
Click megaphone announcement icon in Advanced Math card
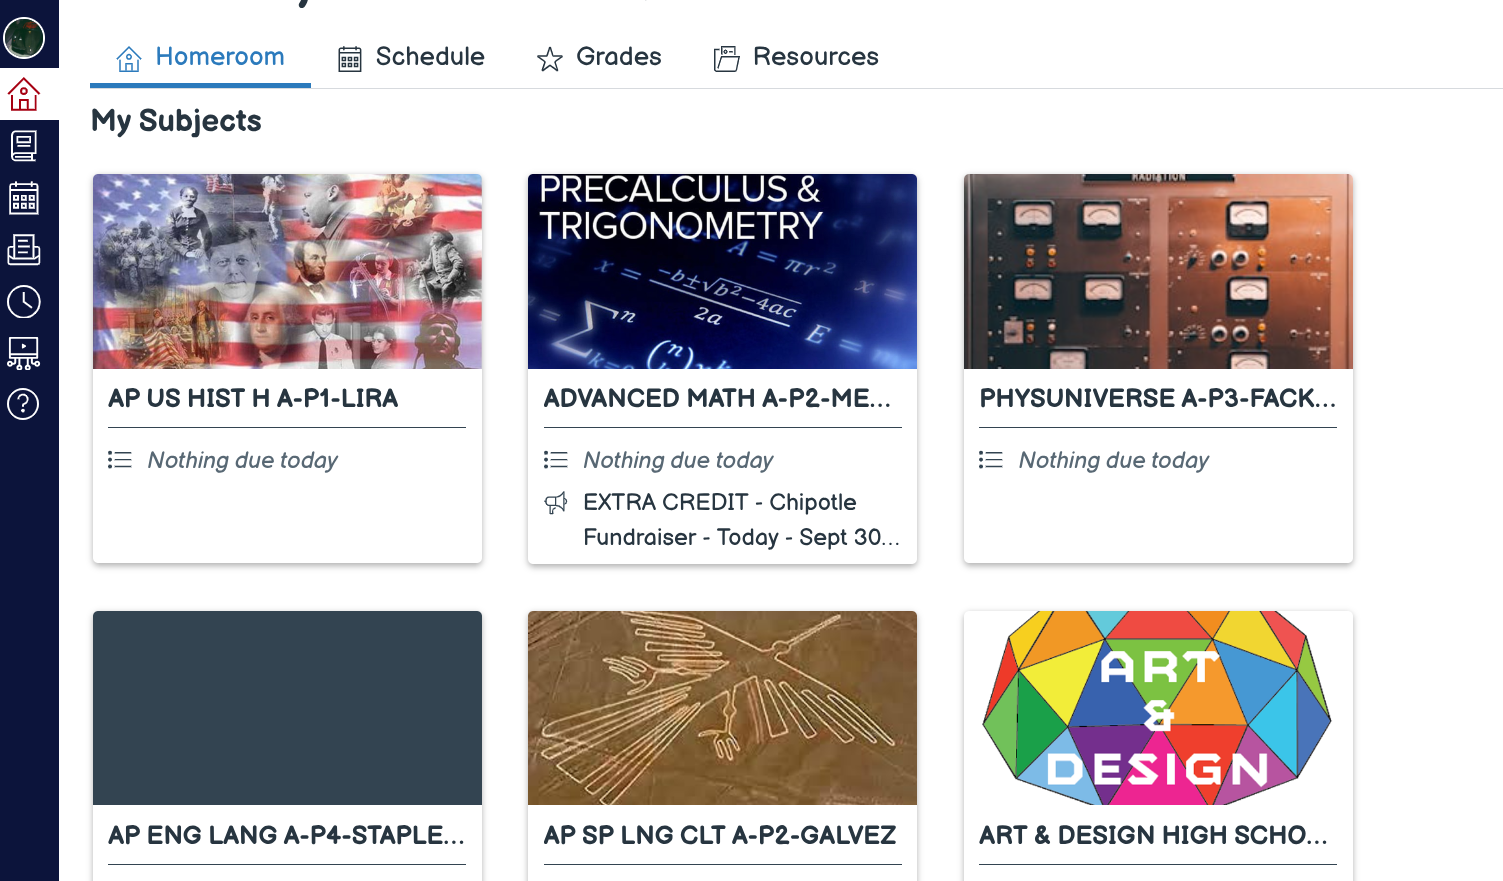[556, 502]
